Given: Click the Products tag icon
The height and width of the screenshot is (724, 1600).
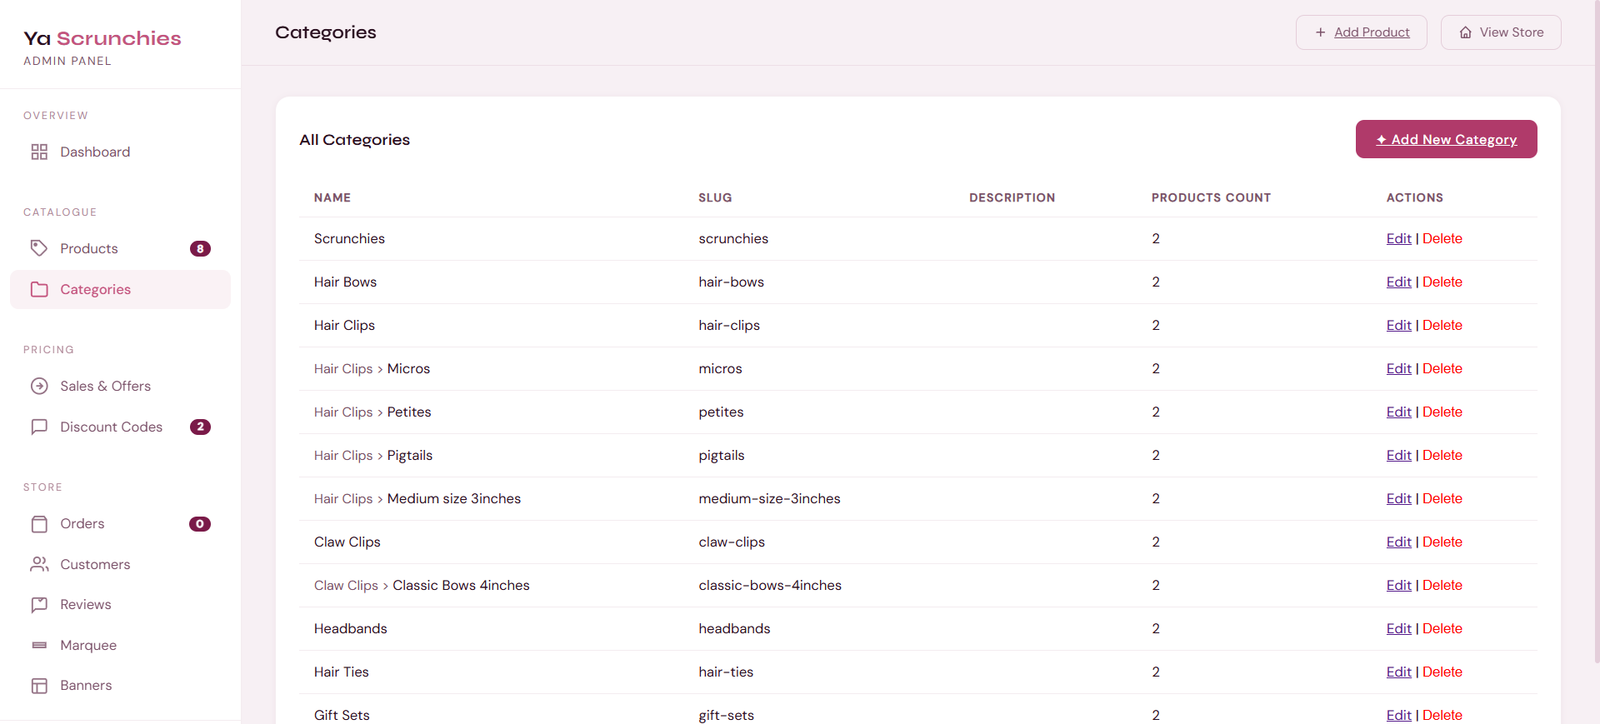Looking at the screenshot, I should click(39, 248).
